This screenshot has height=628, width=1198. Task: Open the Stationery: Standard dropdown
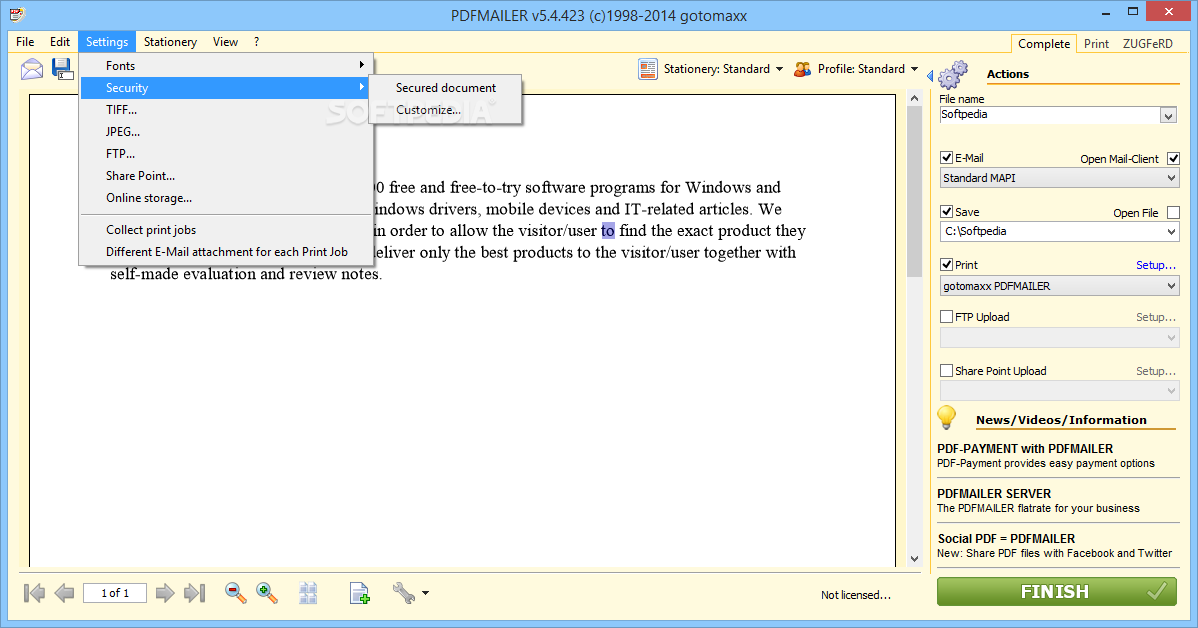tap(779, 69)
